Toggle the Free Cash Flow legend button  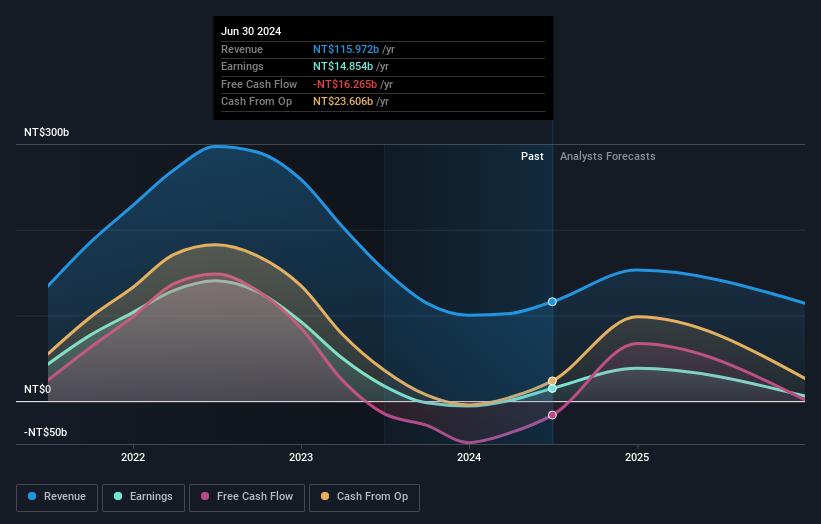tap(247, 497)
